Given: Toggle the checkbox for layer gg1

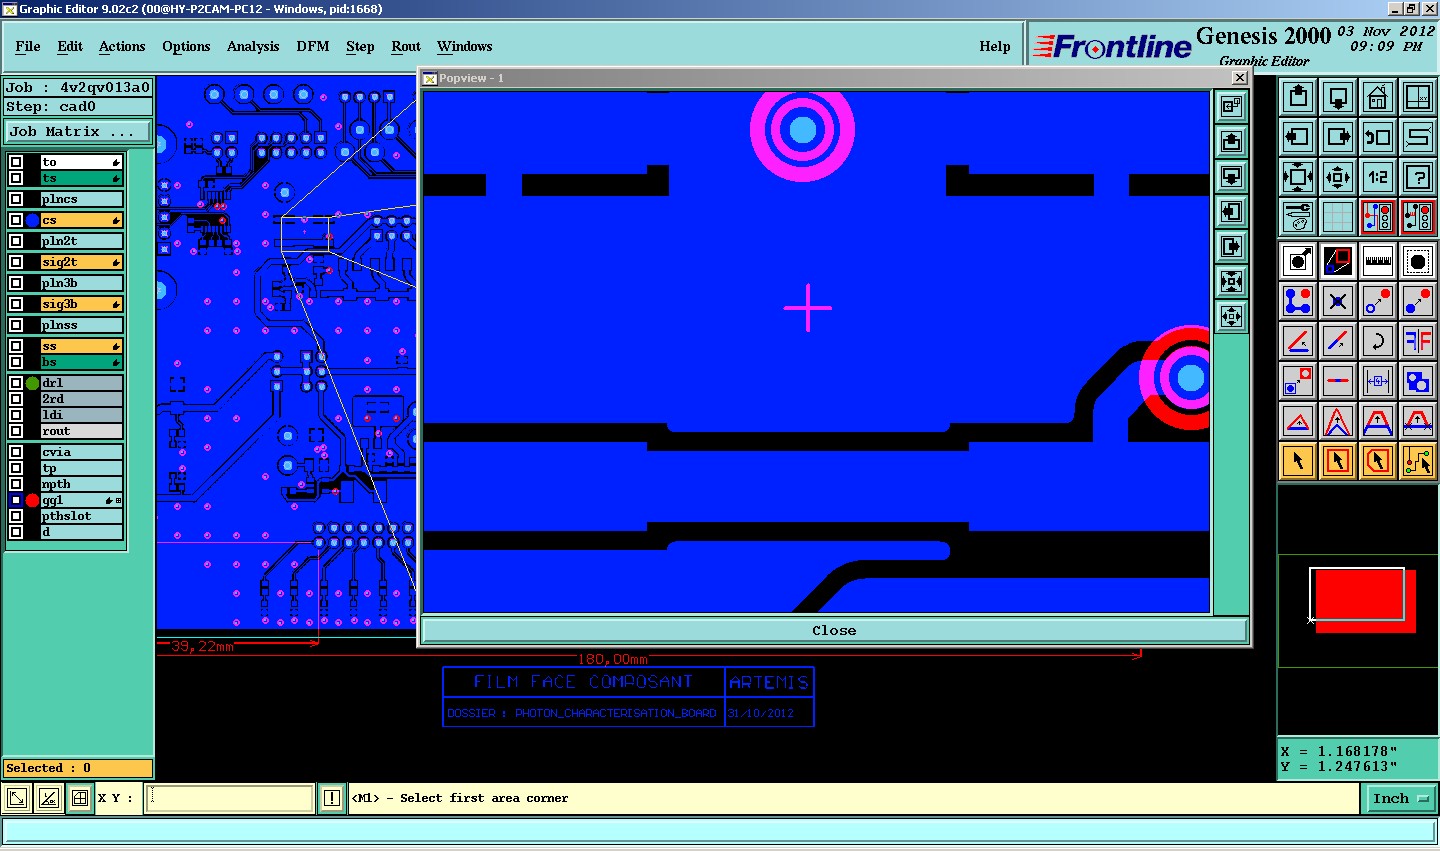Looking at the screenshot, I should [x=16, y=500].
